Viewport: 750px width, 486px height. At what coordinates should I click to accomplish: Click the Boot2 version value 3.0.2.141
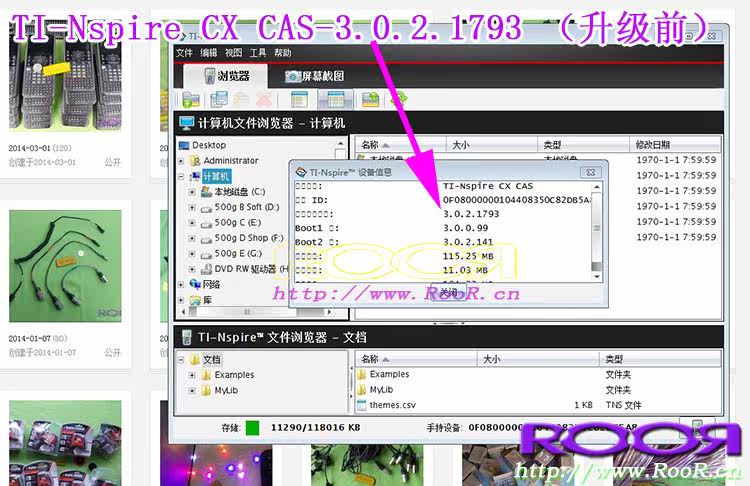468,242
